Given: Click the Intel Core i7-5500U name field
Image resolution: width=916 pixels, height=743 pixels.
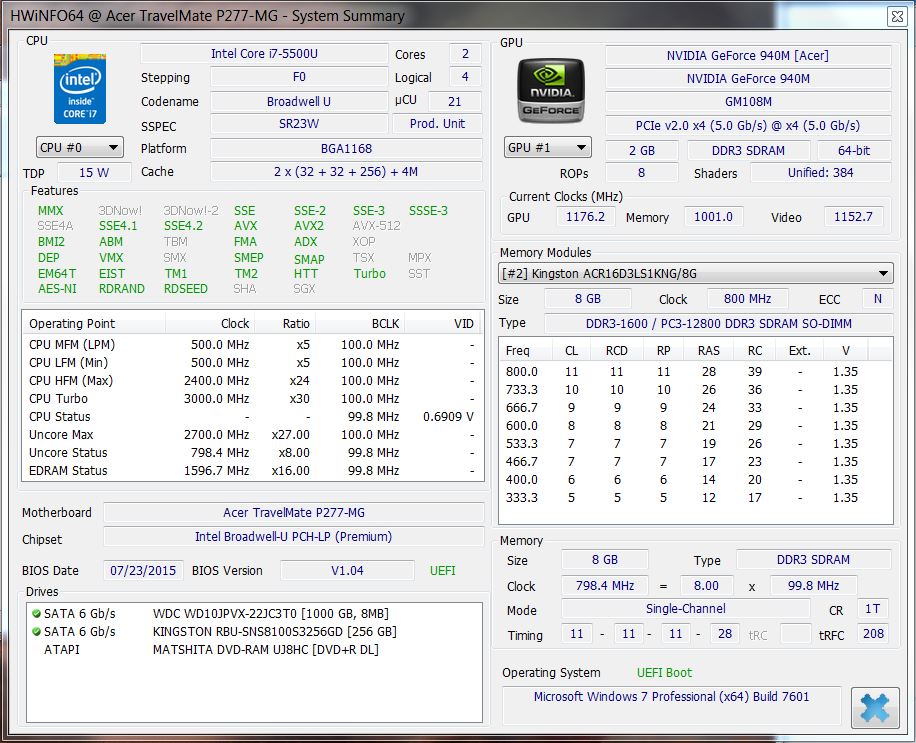Looking at the screenshot, I should tap(264, 54).
